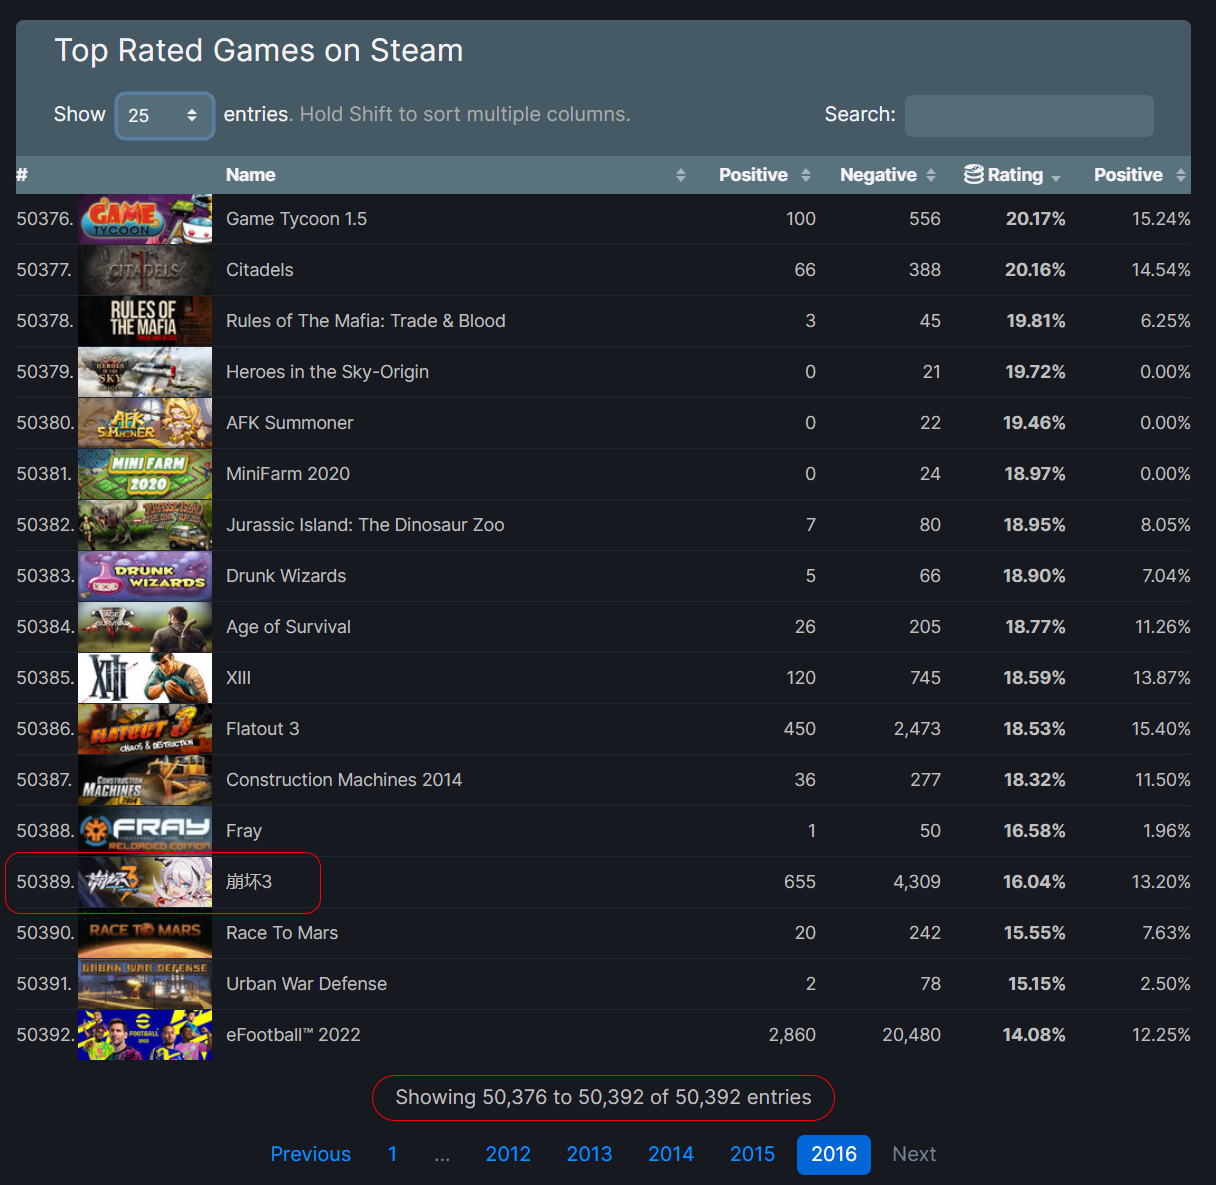
Task: Sort by the Name column header
Action: [455, 175]
